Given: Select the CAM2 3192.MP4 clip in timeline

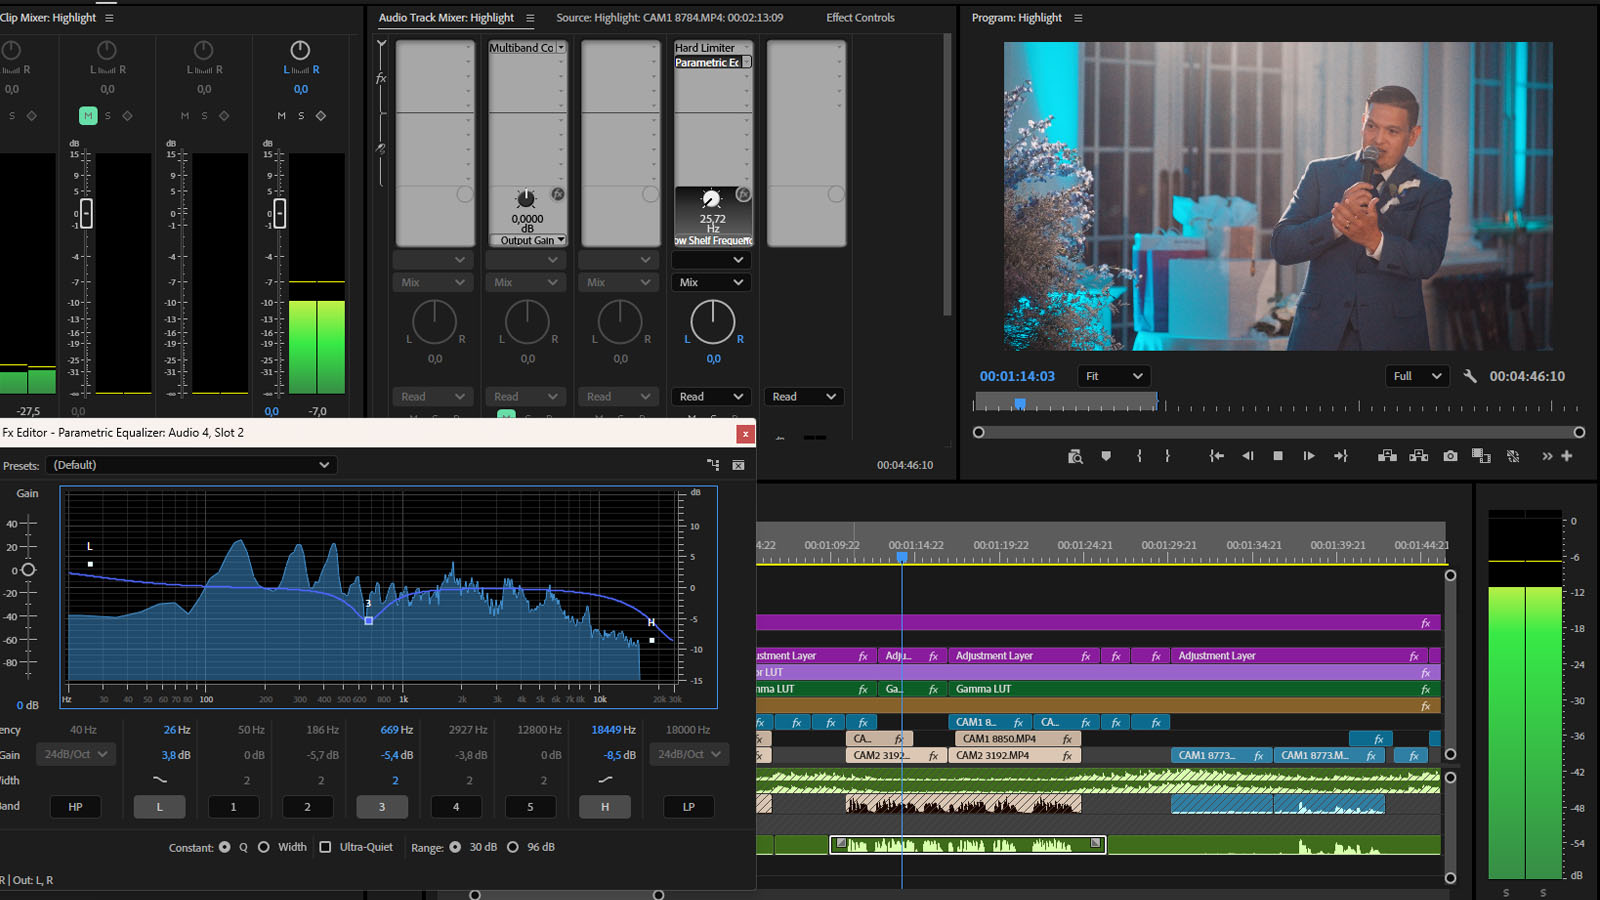Looking at the screenshot, I should [x=1014, y=756].
